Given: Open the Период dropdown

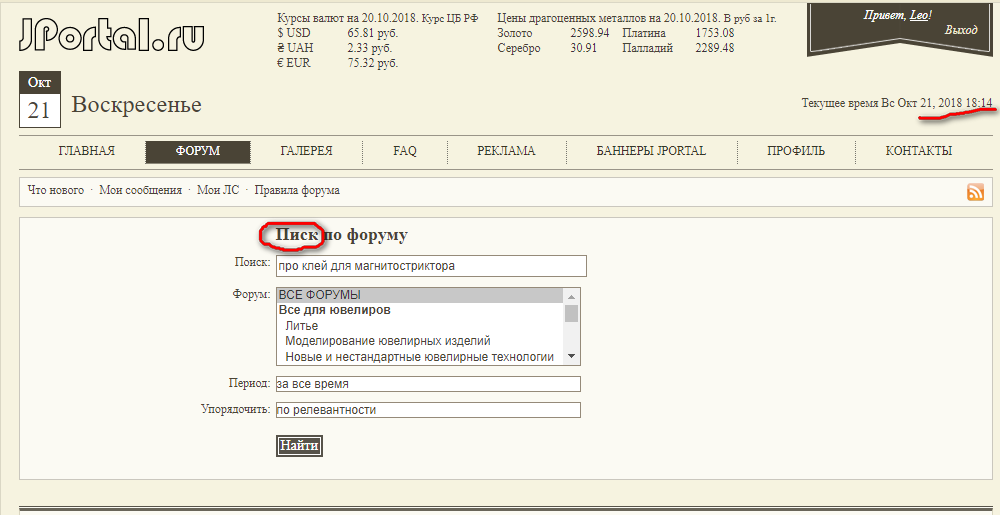Looking at the screenshot, I should tap(428, 384).
